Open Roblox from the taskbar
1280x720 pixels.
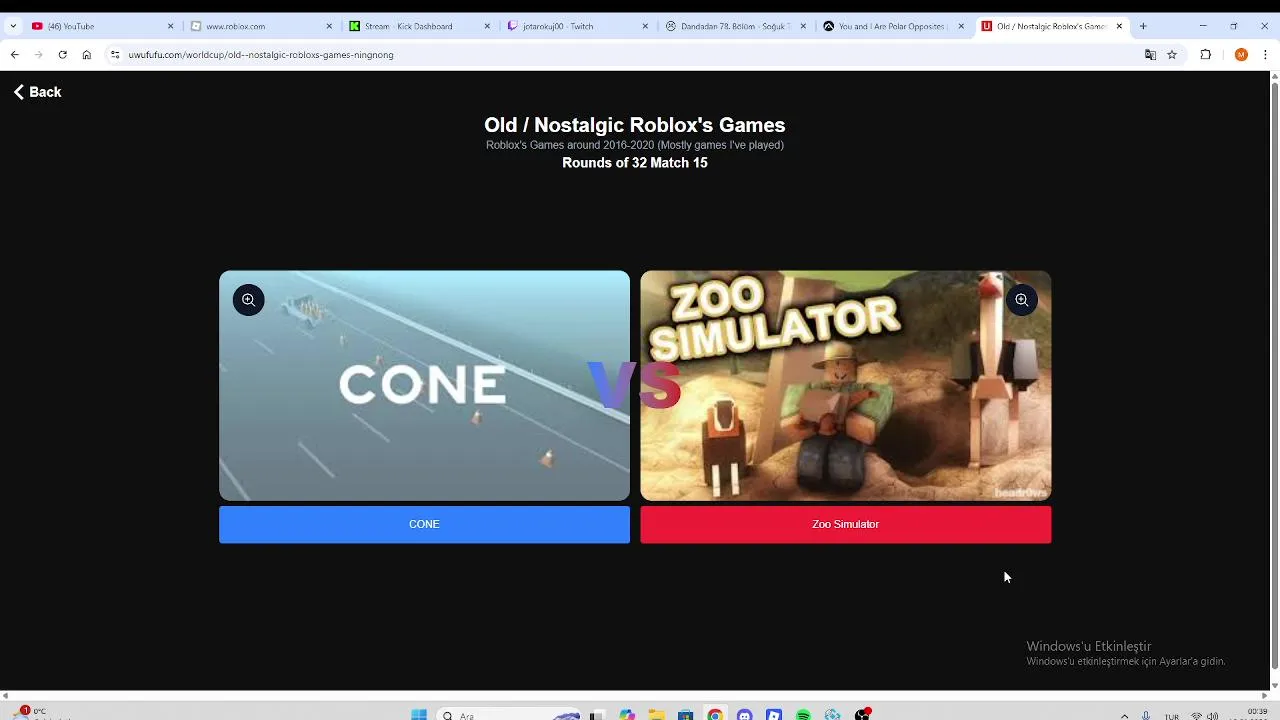(773, 714)
